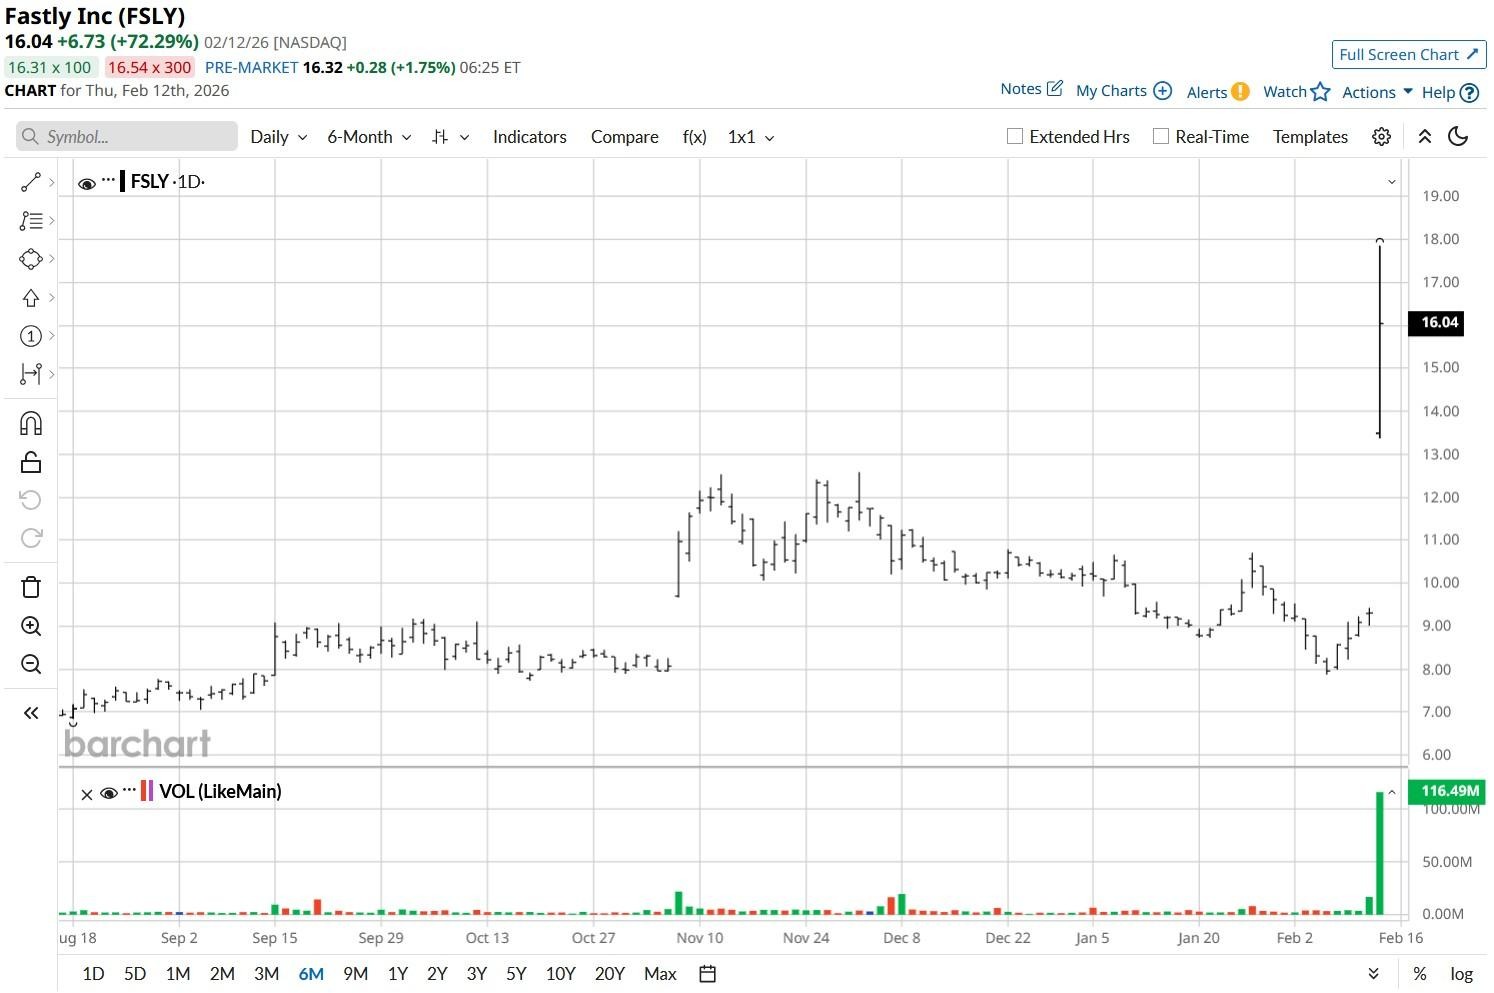Click the 16.04 current price label
The height and width of the screenshot is (993, 1494).
1436,323
